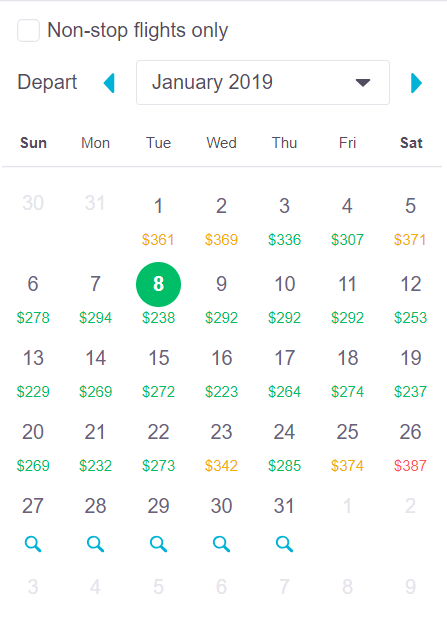Enable the Non-stop flights only checkbox
447x629 pixels.
tap(28, 30)
